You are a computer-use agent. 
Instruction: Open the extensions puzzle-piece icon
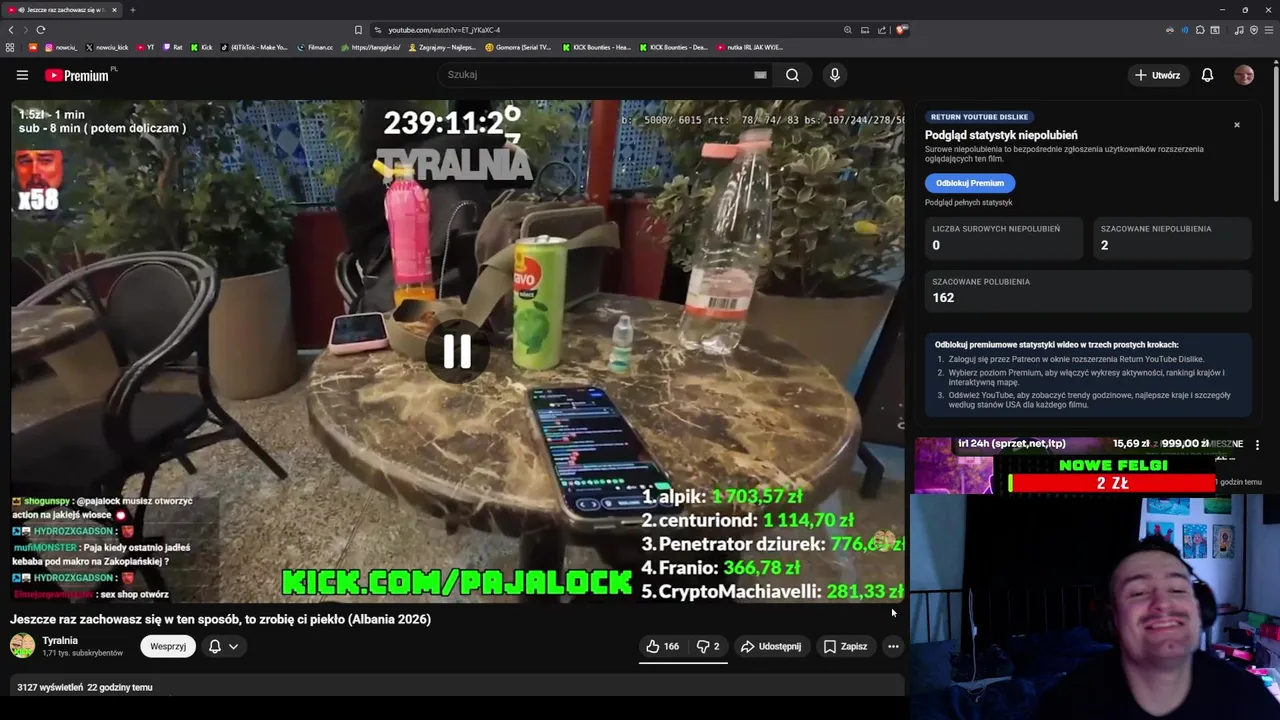[1200, 30]
